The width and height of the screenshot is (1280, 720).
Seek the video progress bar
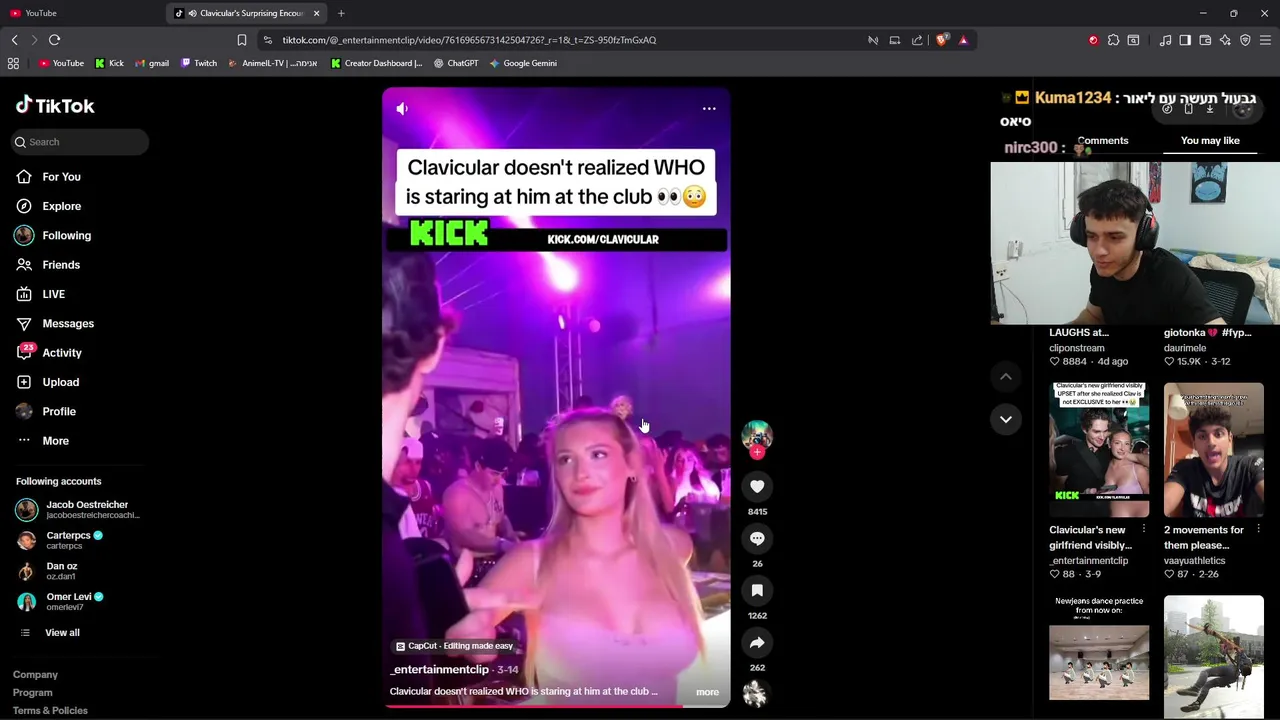(556, 706)
